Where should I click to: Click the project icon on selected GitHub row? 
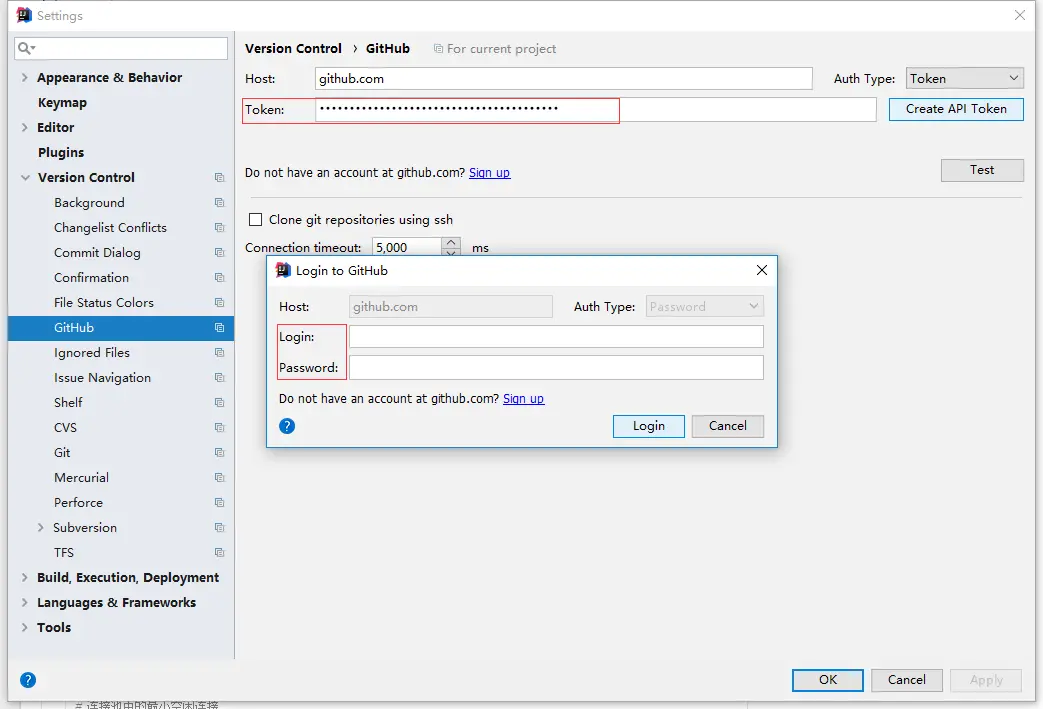(220, 328)
